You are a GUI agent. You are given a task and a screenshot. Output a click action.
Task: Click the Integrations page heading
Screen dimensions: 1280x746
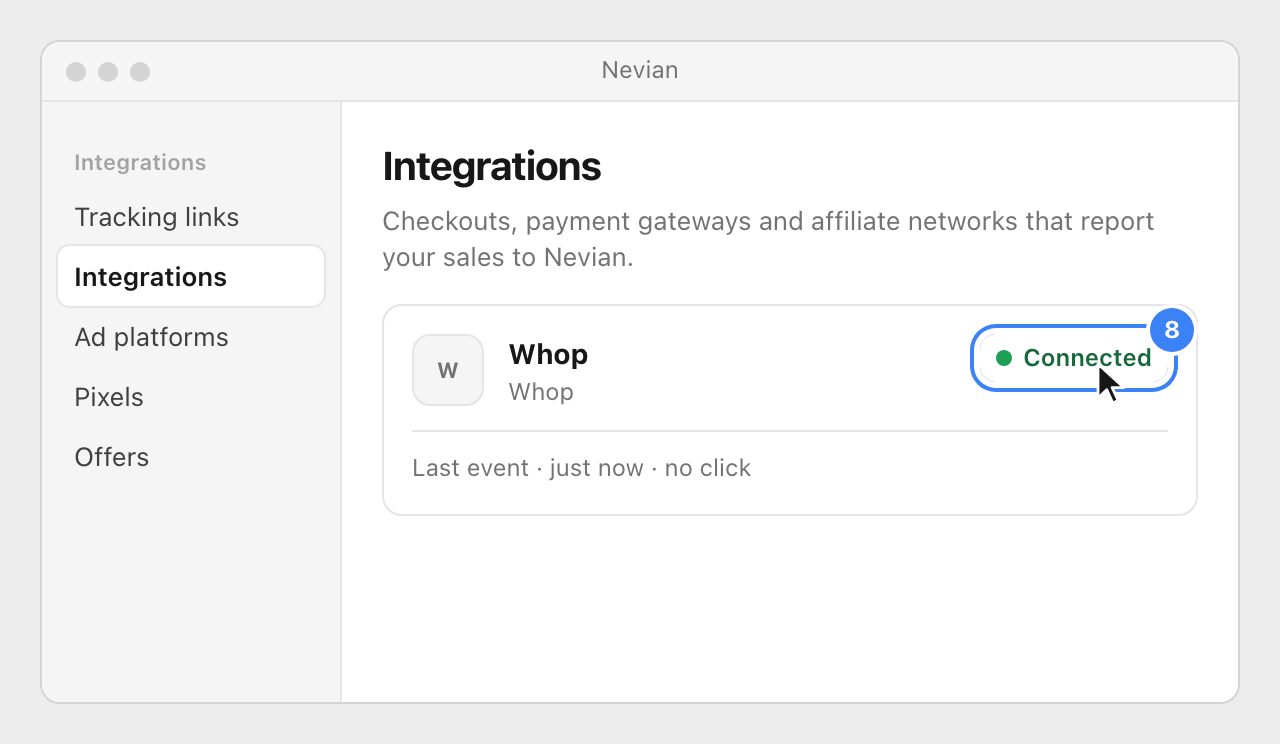[492, 166]
